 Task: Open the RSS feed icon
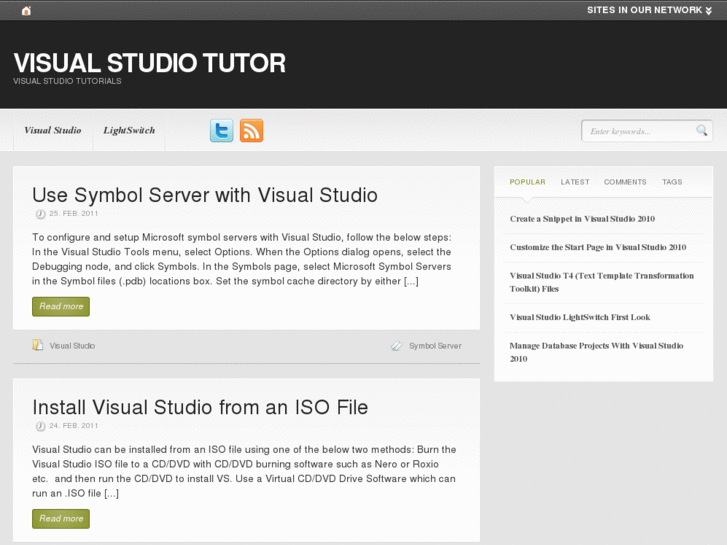point(251,130)
